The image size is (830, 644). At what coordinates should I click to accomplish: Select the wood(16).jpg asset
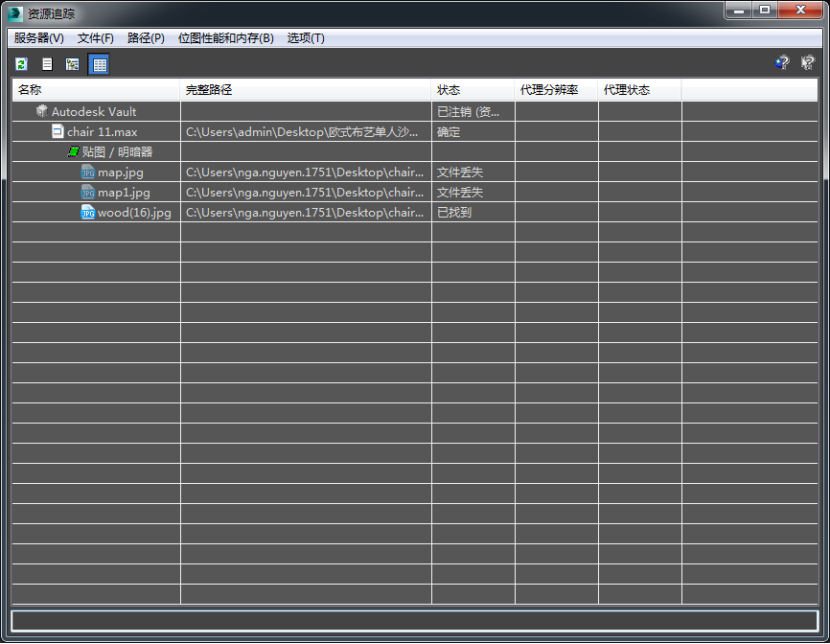tap(415, 212)
